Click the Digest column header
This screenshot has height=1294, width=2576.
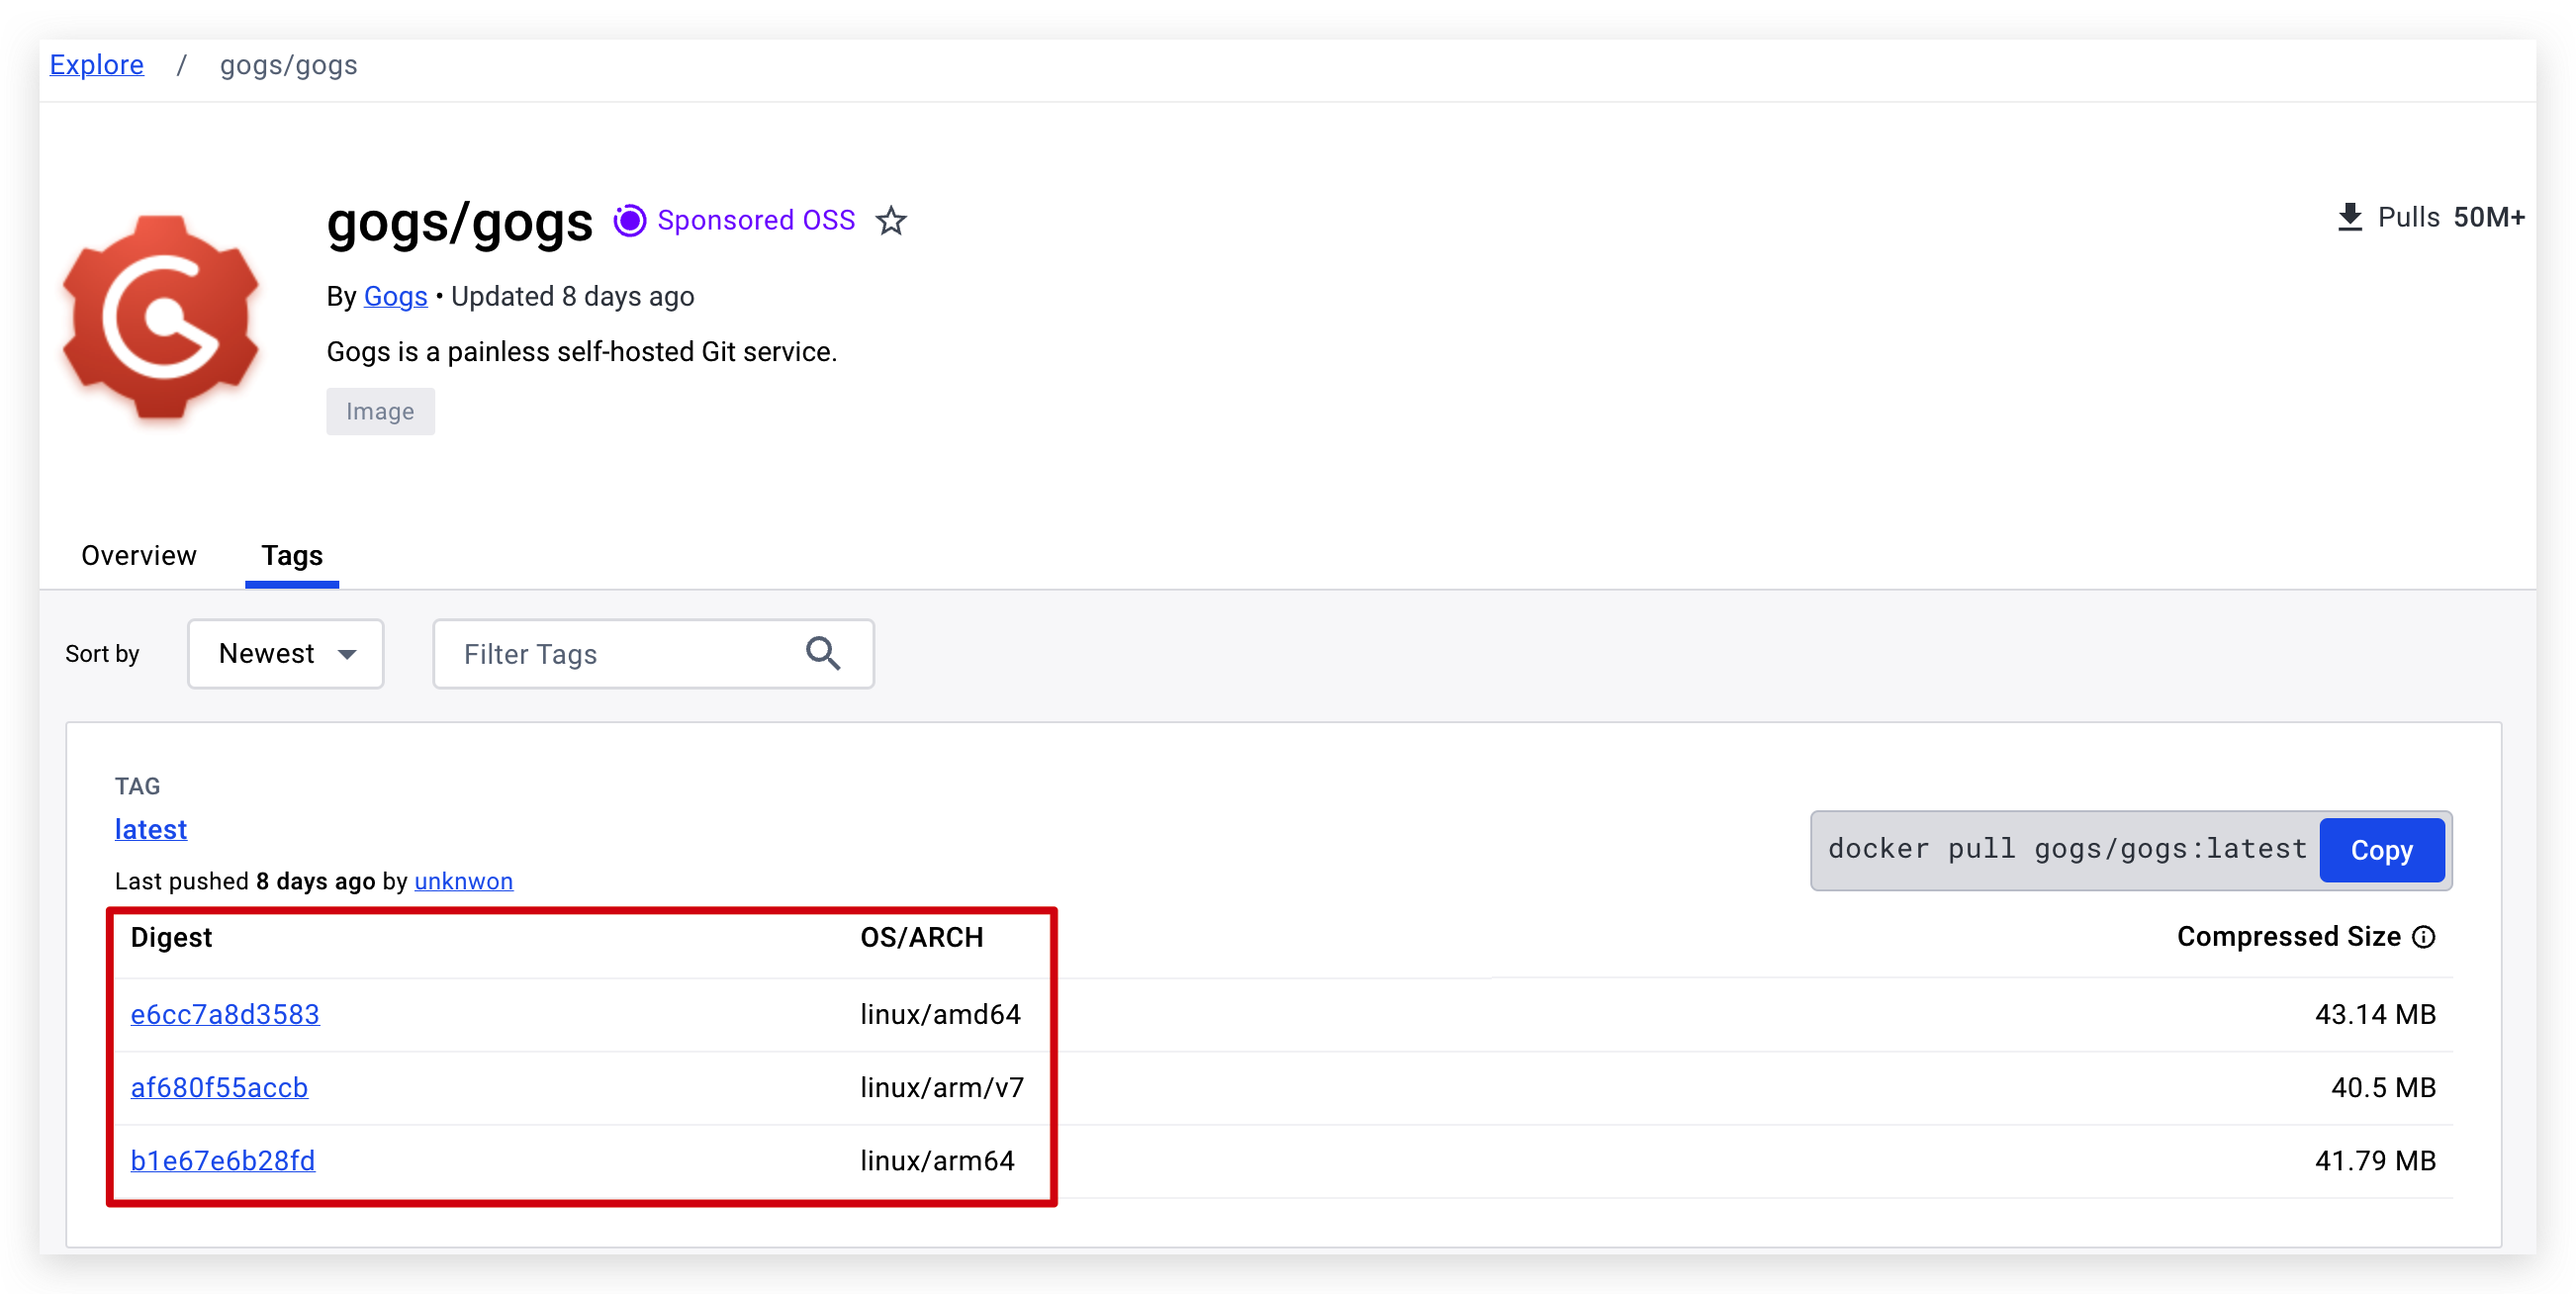tap(171, 937)
